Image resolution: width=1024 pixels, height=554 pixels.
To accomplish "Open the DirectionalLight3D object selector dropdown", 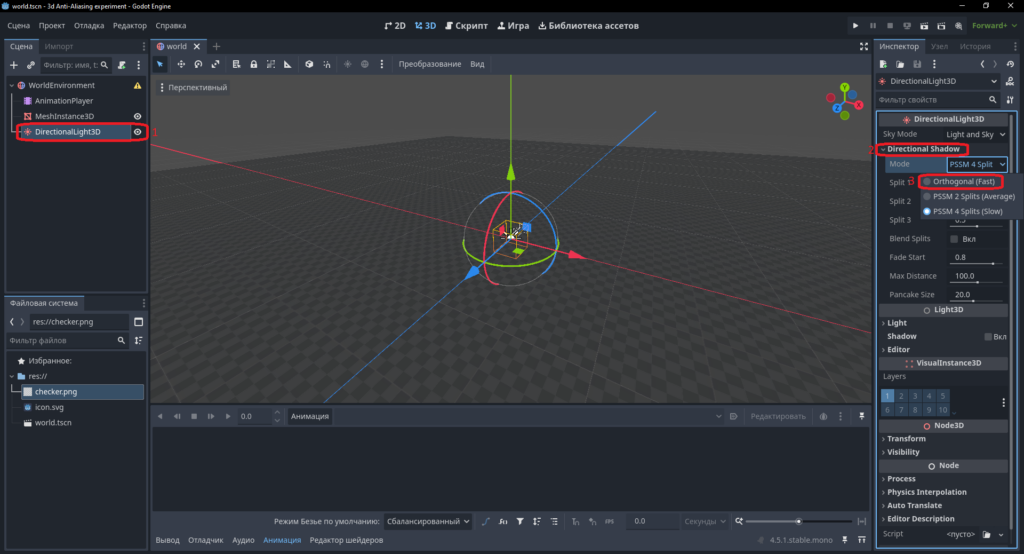I will (x=938, y=81).
